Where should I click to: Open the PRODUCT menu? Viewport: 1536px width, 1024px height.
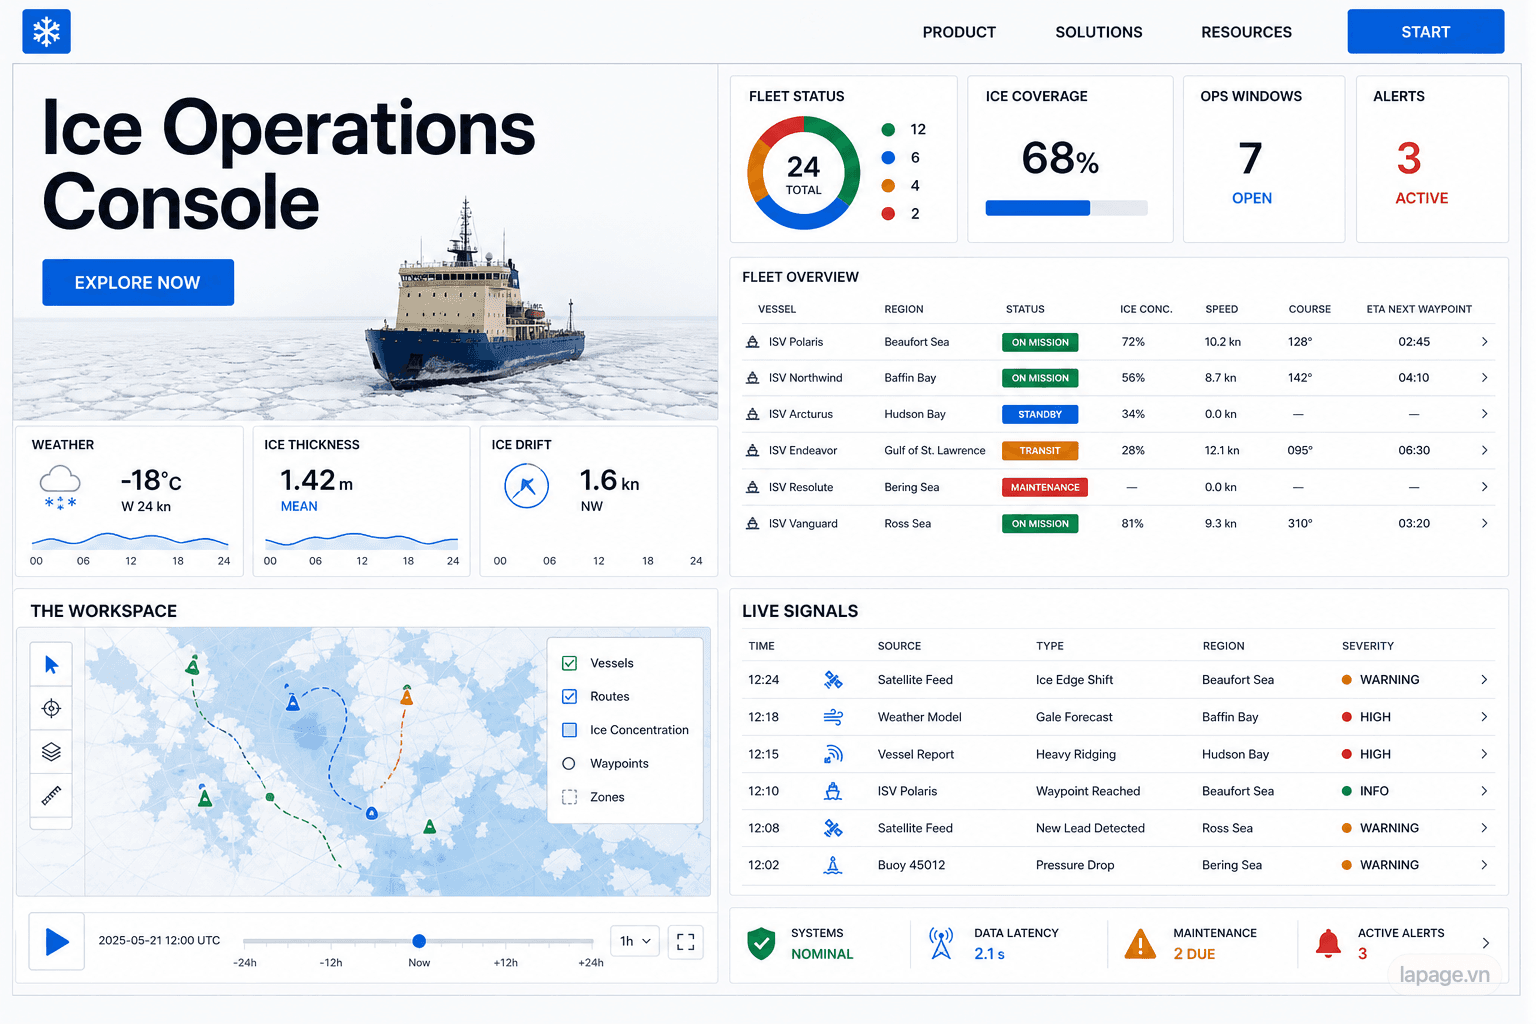pyautogui.click(x=959, y=32)
